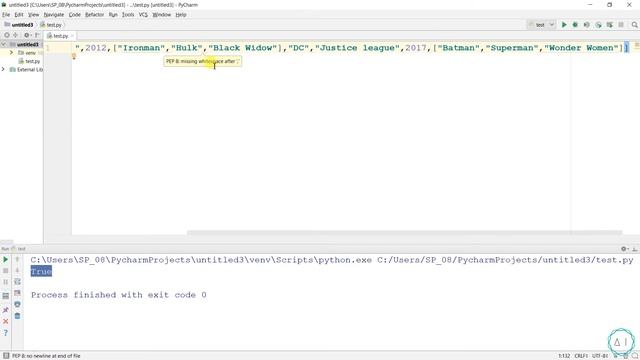This screenshot has height=360, width=640.
Task: Click untitled3 in navigation breadcrumb
Action: coord(19,25)
